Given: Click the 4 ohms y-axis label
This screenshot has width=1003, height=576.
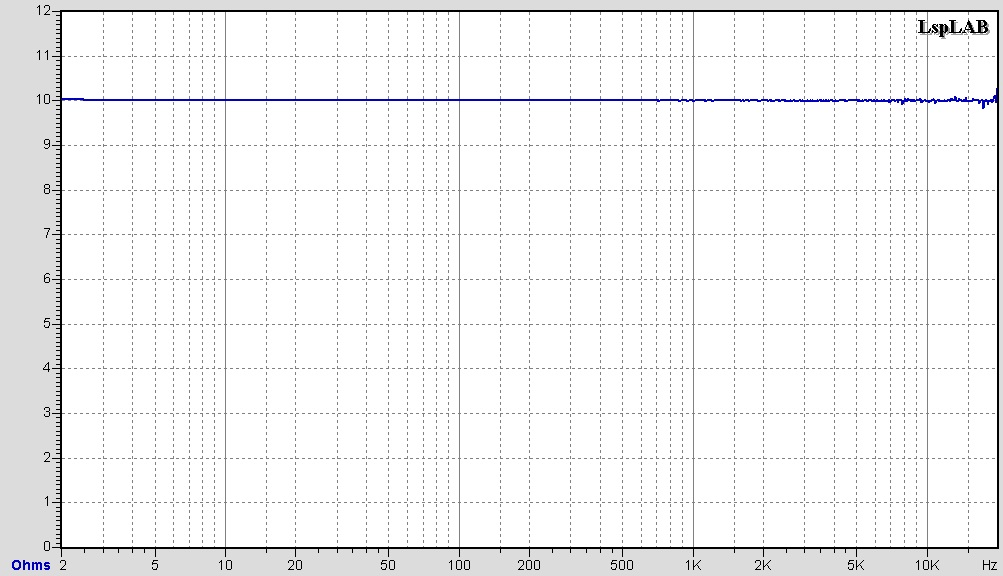Looking at the screenshot, I should point(47,368).
